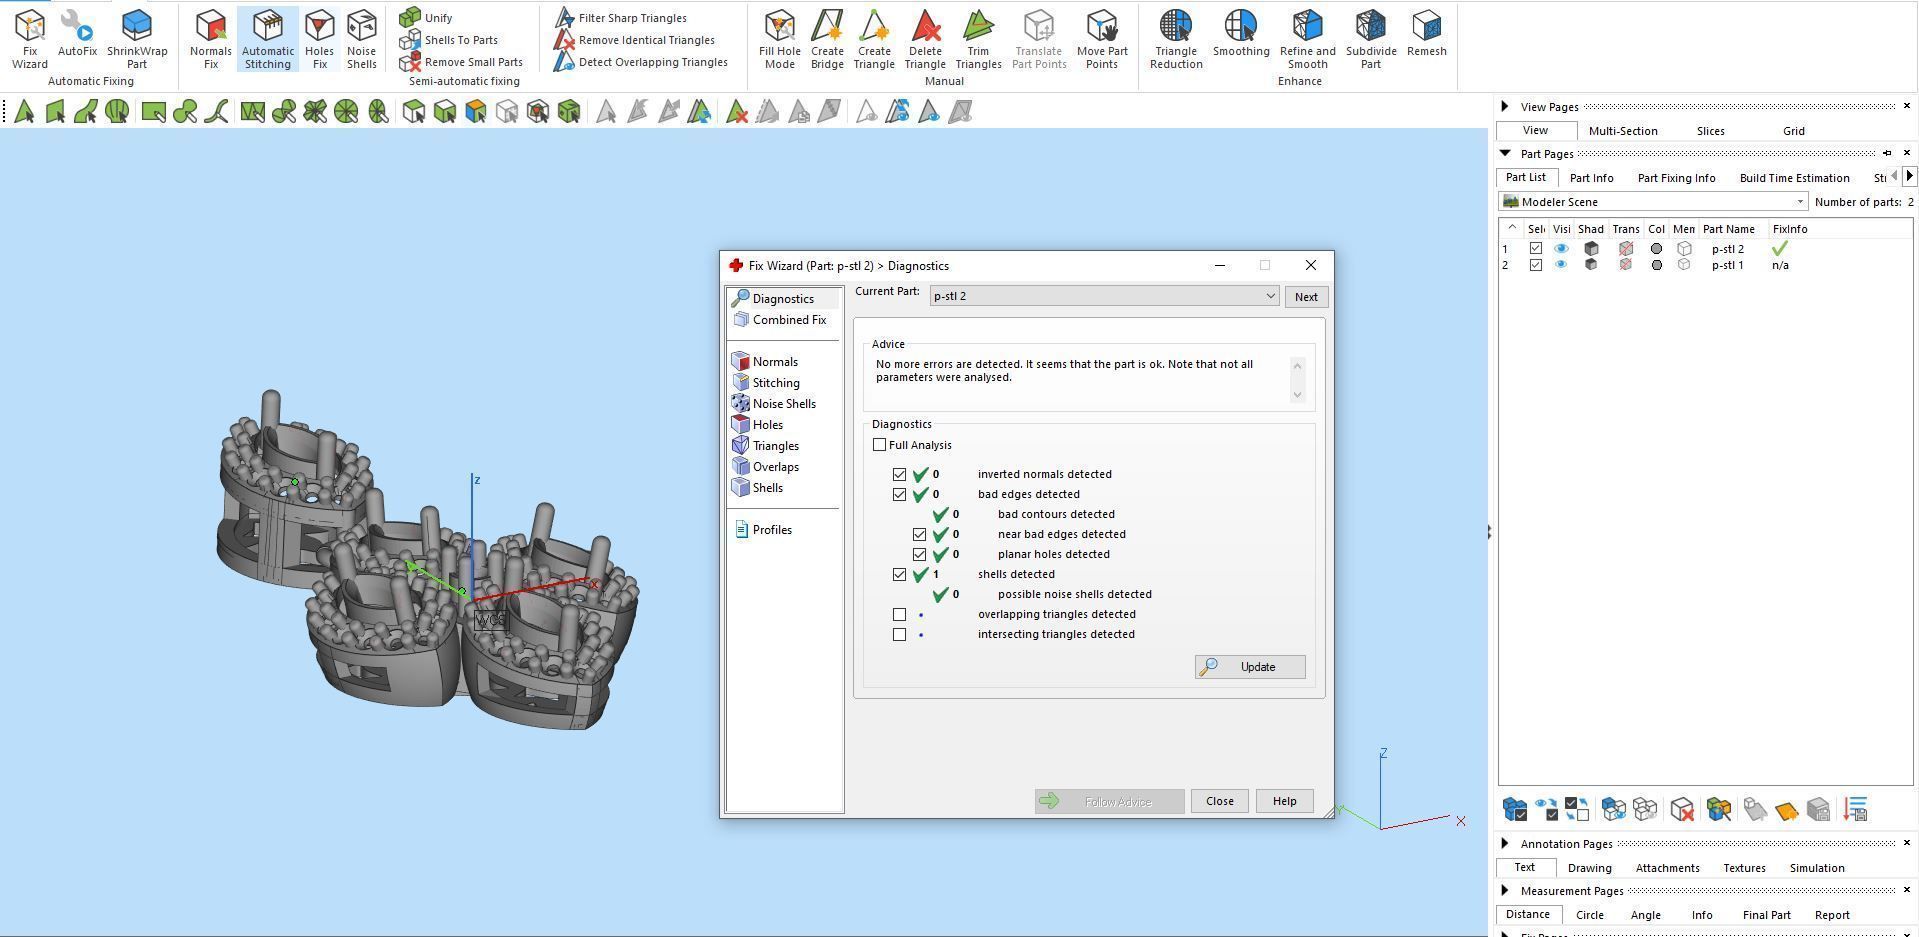Open the Part Info tab

coord(1592,178)
